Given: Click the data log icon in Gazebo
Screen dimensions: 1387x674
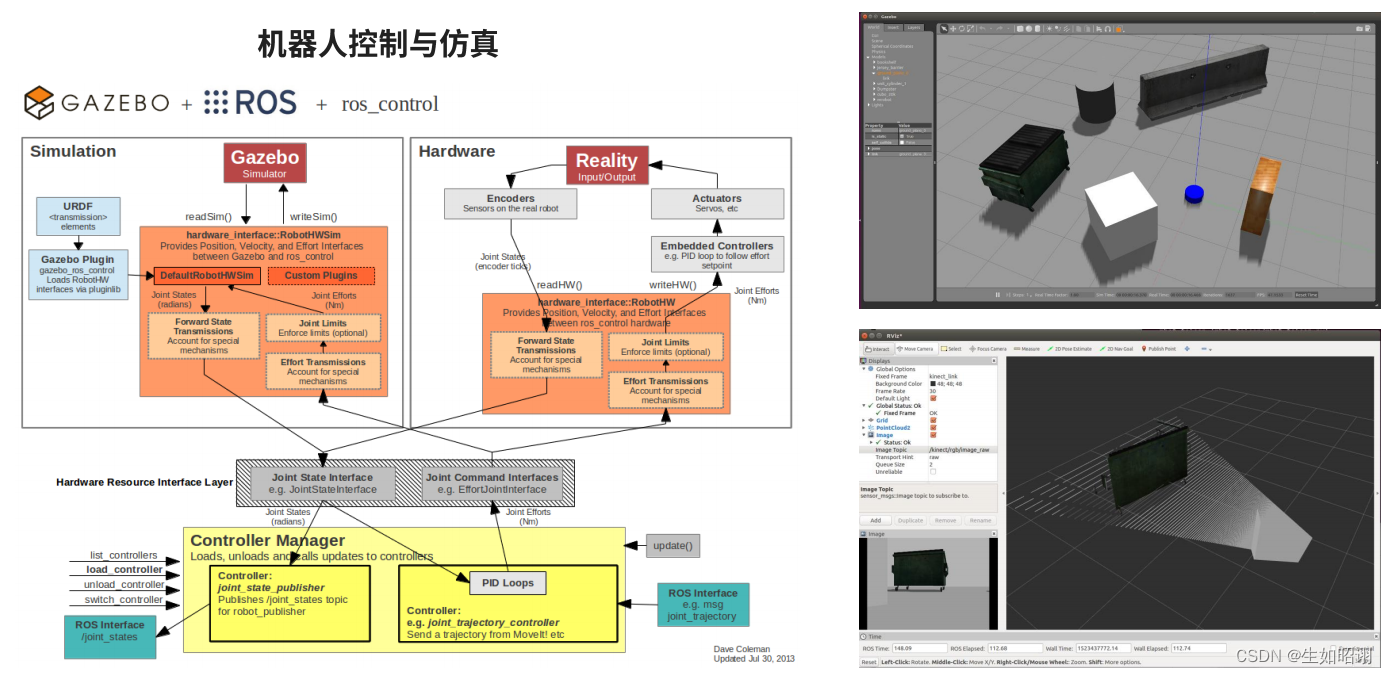Looking at the screenshot, I should click(x=1368, y=29).
